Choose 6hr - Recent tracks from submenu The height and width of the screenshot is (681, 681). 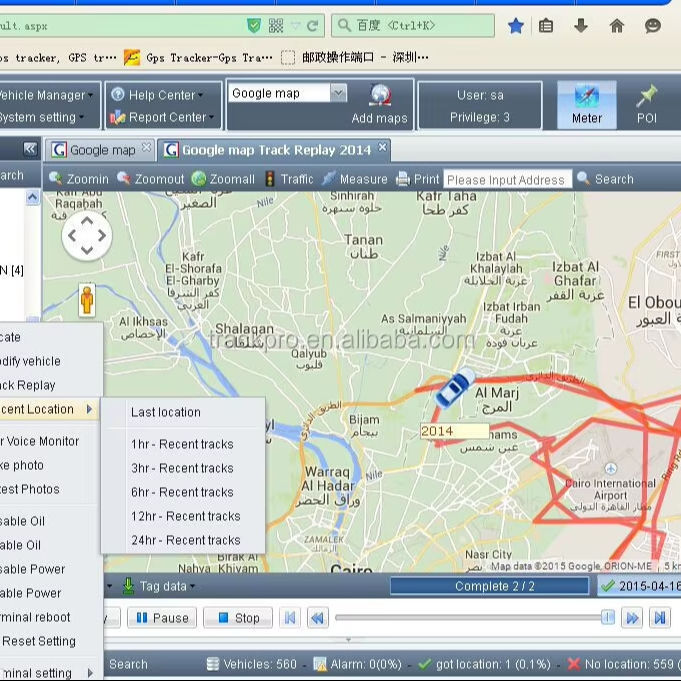click(x=182, y=492)
